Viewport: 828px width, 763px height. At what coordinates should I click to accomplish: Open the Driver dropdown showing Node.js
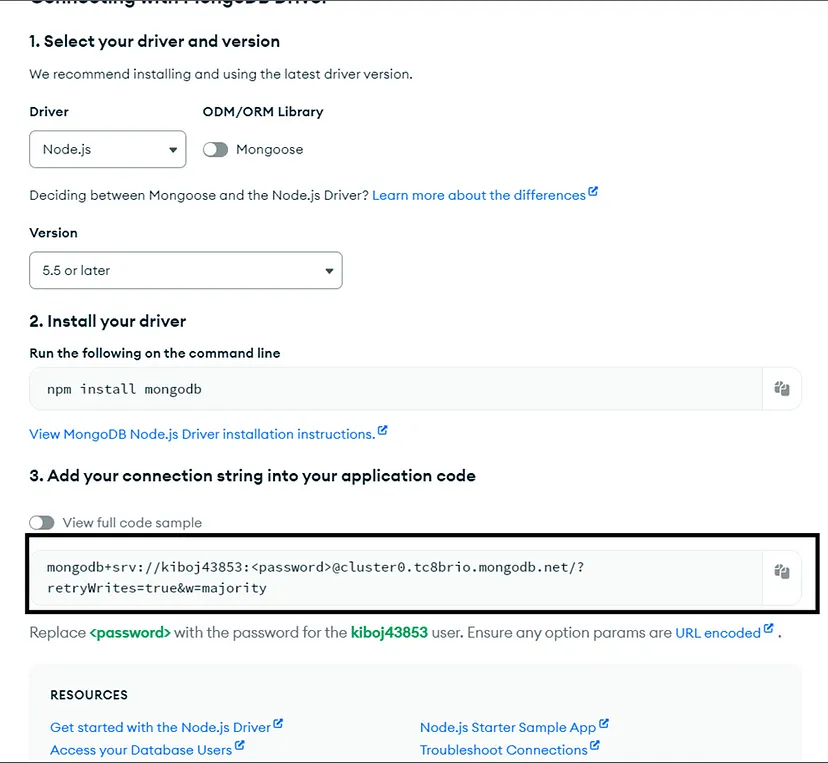[108, 149]
